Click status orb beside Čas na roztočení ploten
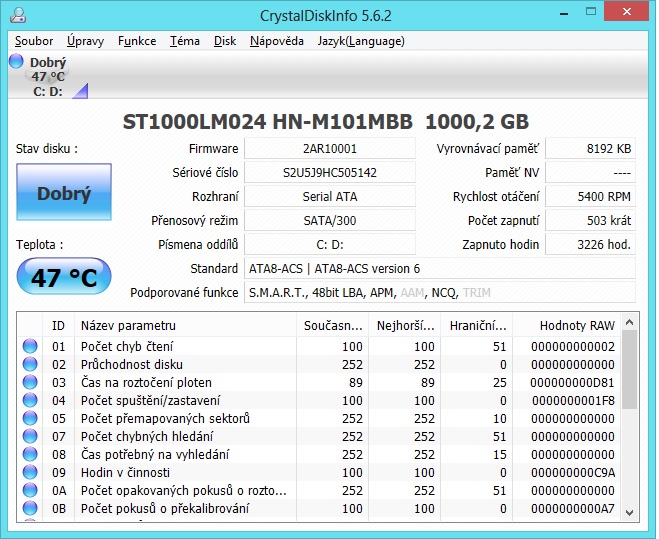The image size is (659, 539). tap(30, 382)
